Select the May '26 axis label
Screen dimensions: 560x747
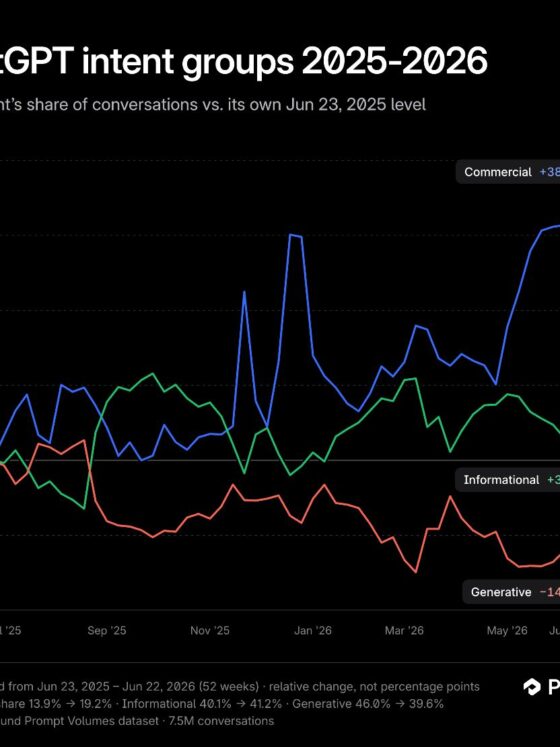(507, 631)
